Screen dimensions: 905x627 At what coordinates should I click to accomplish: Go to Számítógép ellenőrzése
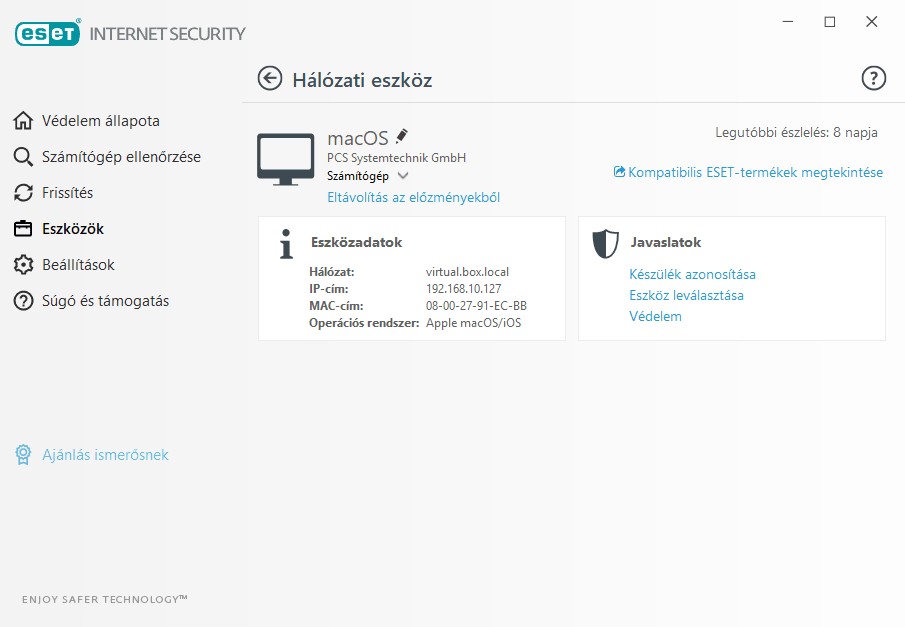121,156
